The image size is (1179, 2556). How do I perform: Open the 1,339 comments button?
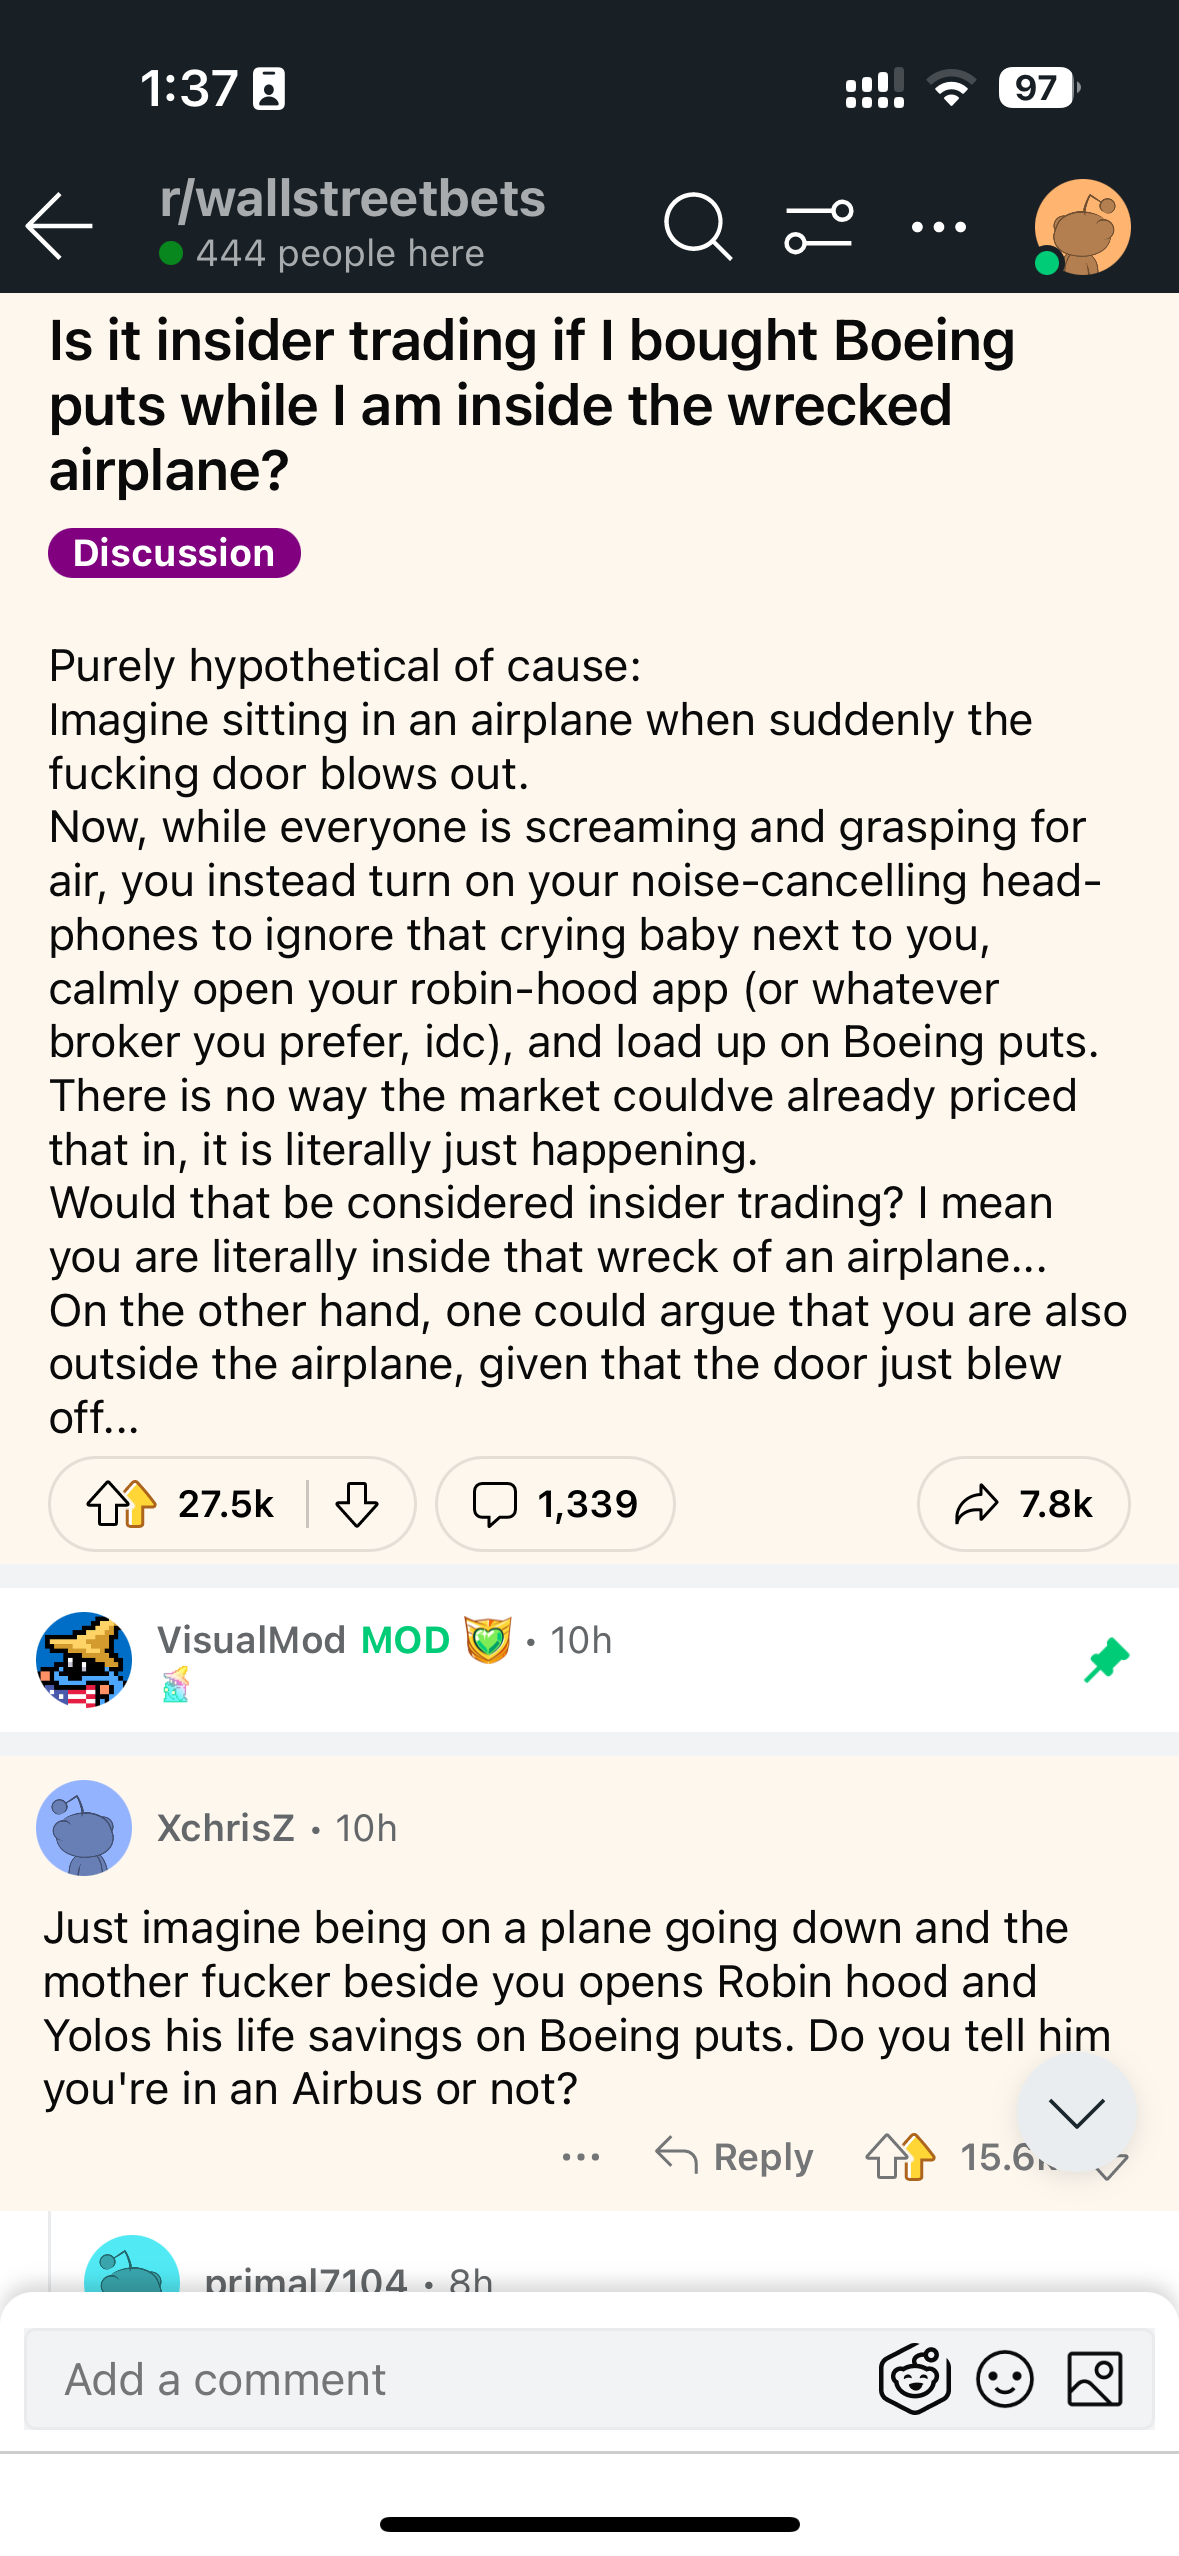pyautogui.click(x=555, y=1503)
